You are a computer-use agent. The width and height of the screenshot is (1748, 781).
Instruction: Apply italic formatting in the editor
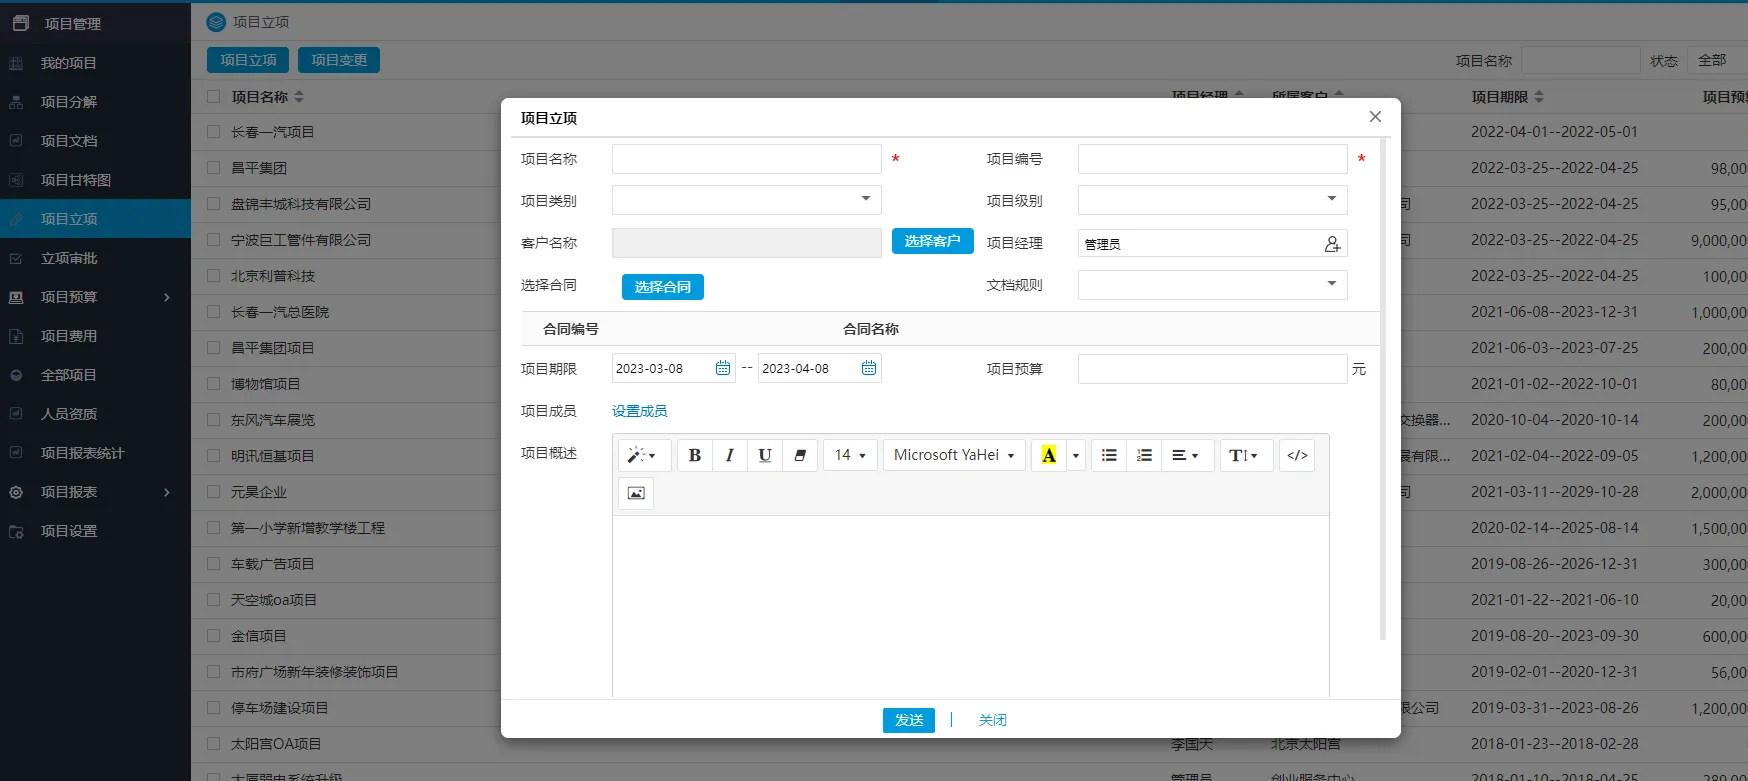click(729, 455)
